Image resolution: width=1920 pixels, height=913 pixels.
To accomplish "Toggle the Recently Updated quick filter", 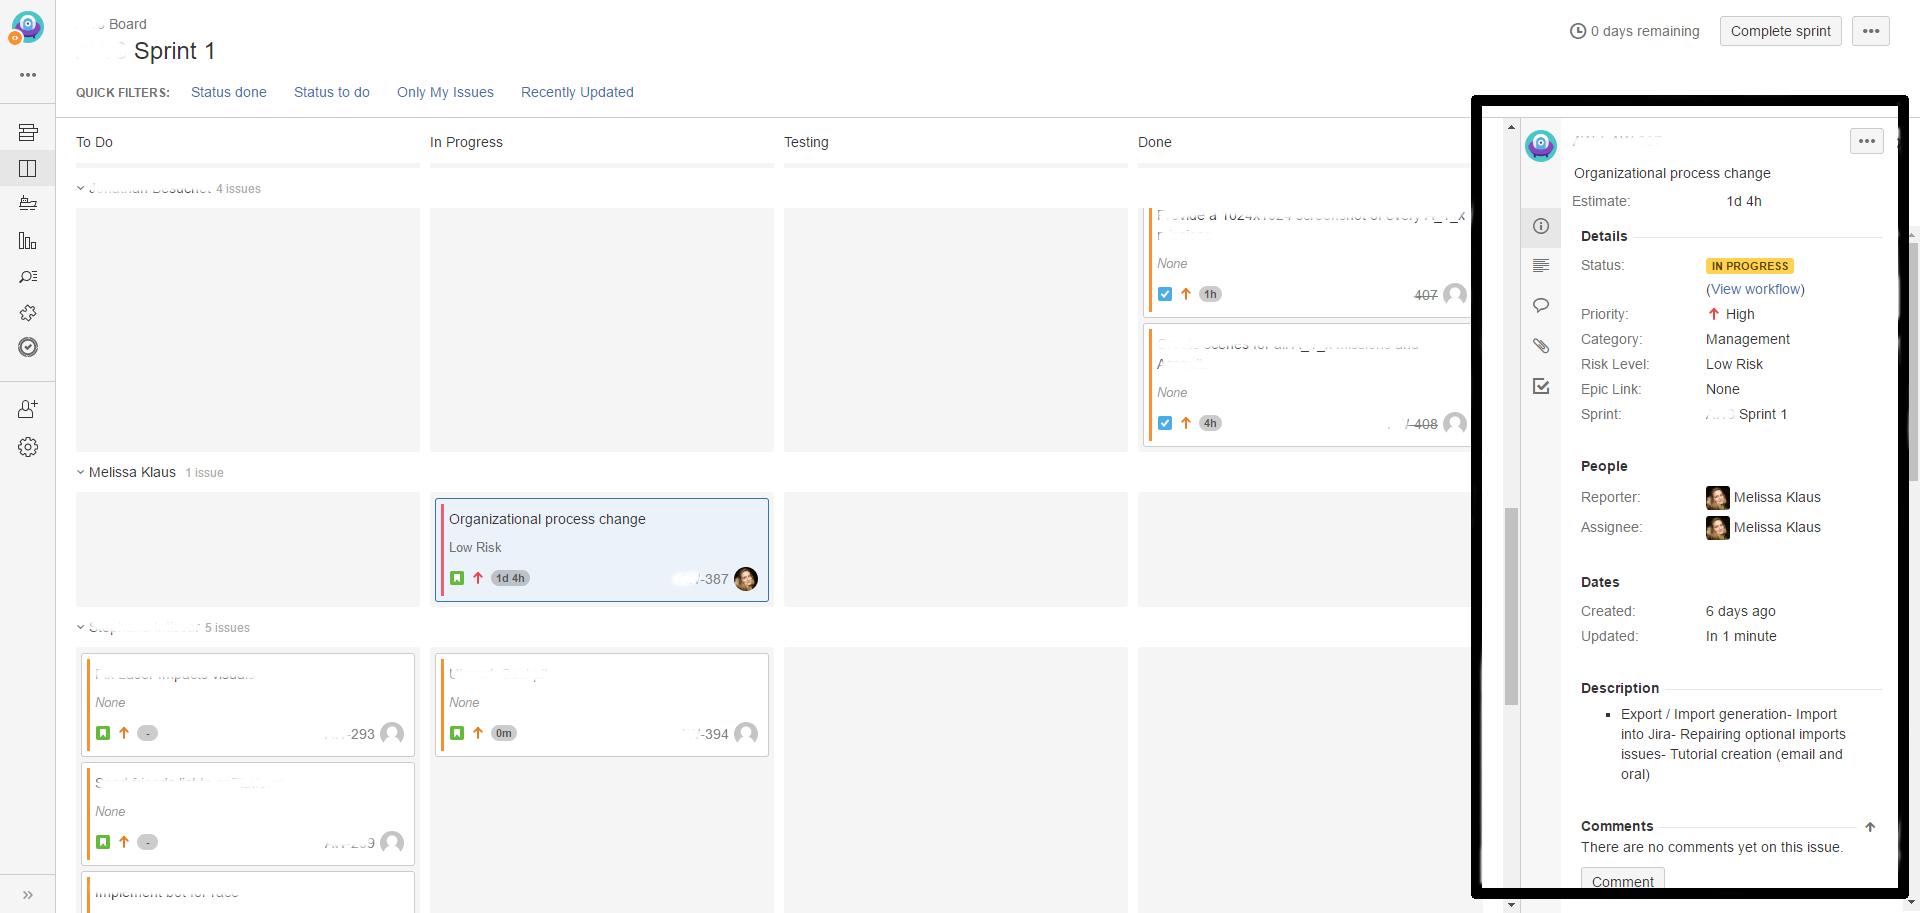I will click(577, 92).
